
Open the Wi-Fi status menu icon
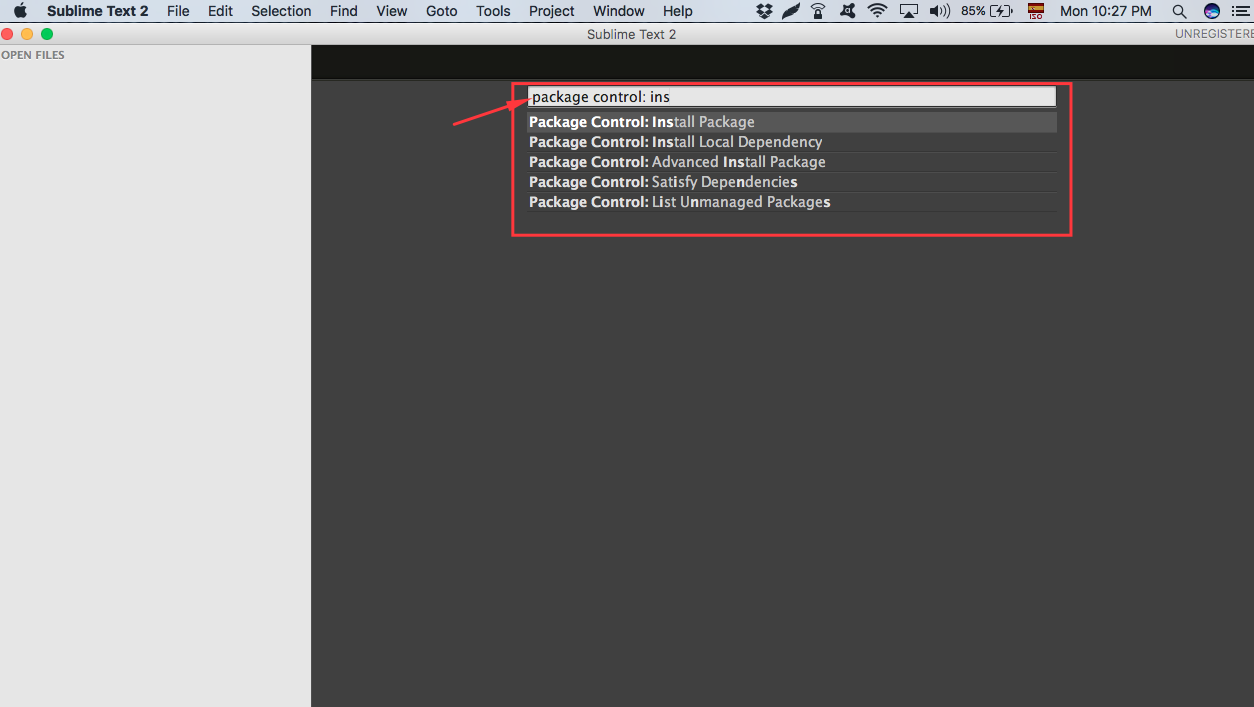click(x=877, y=11)
